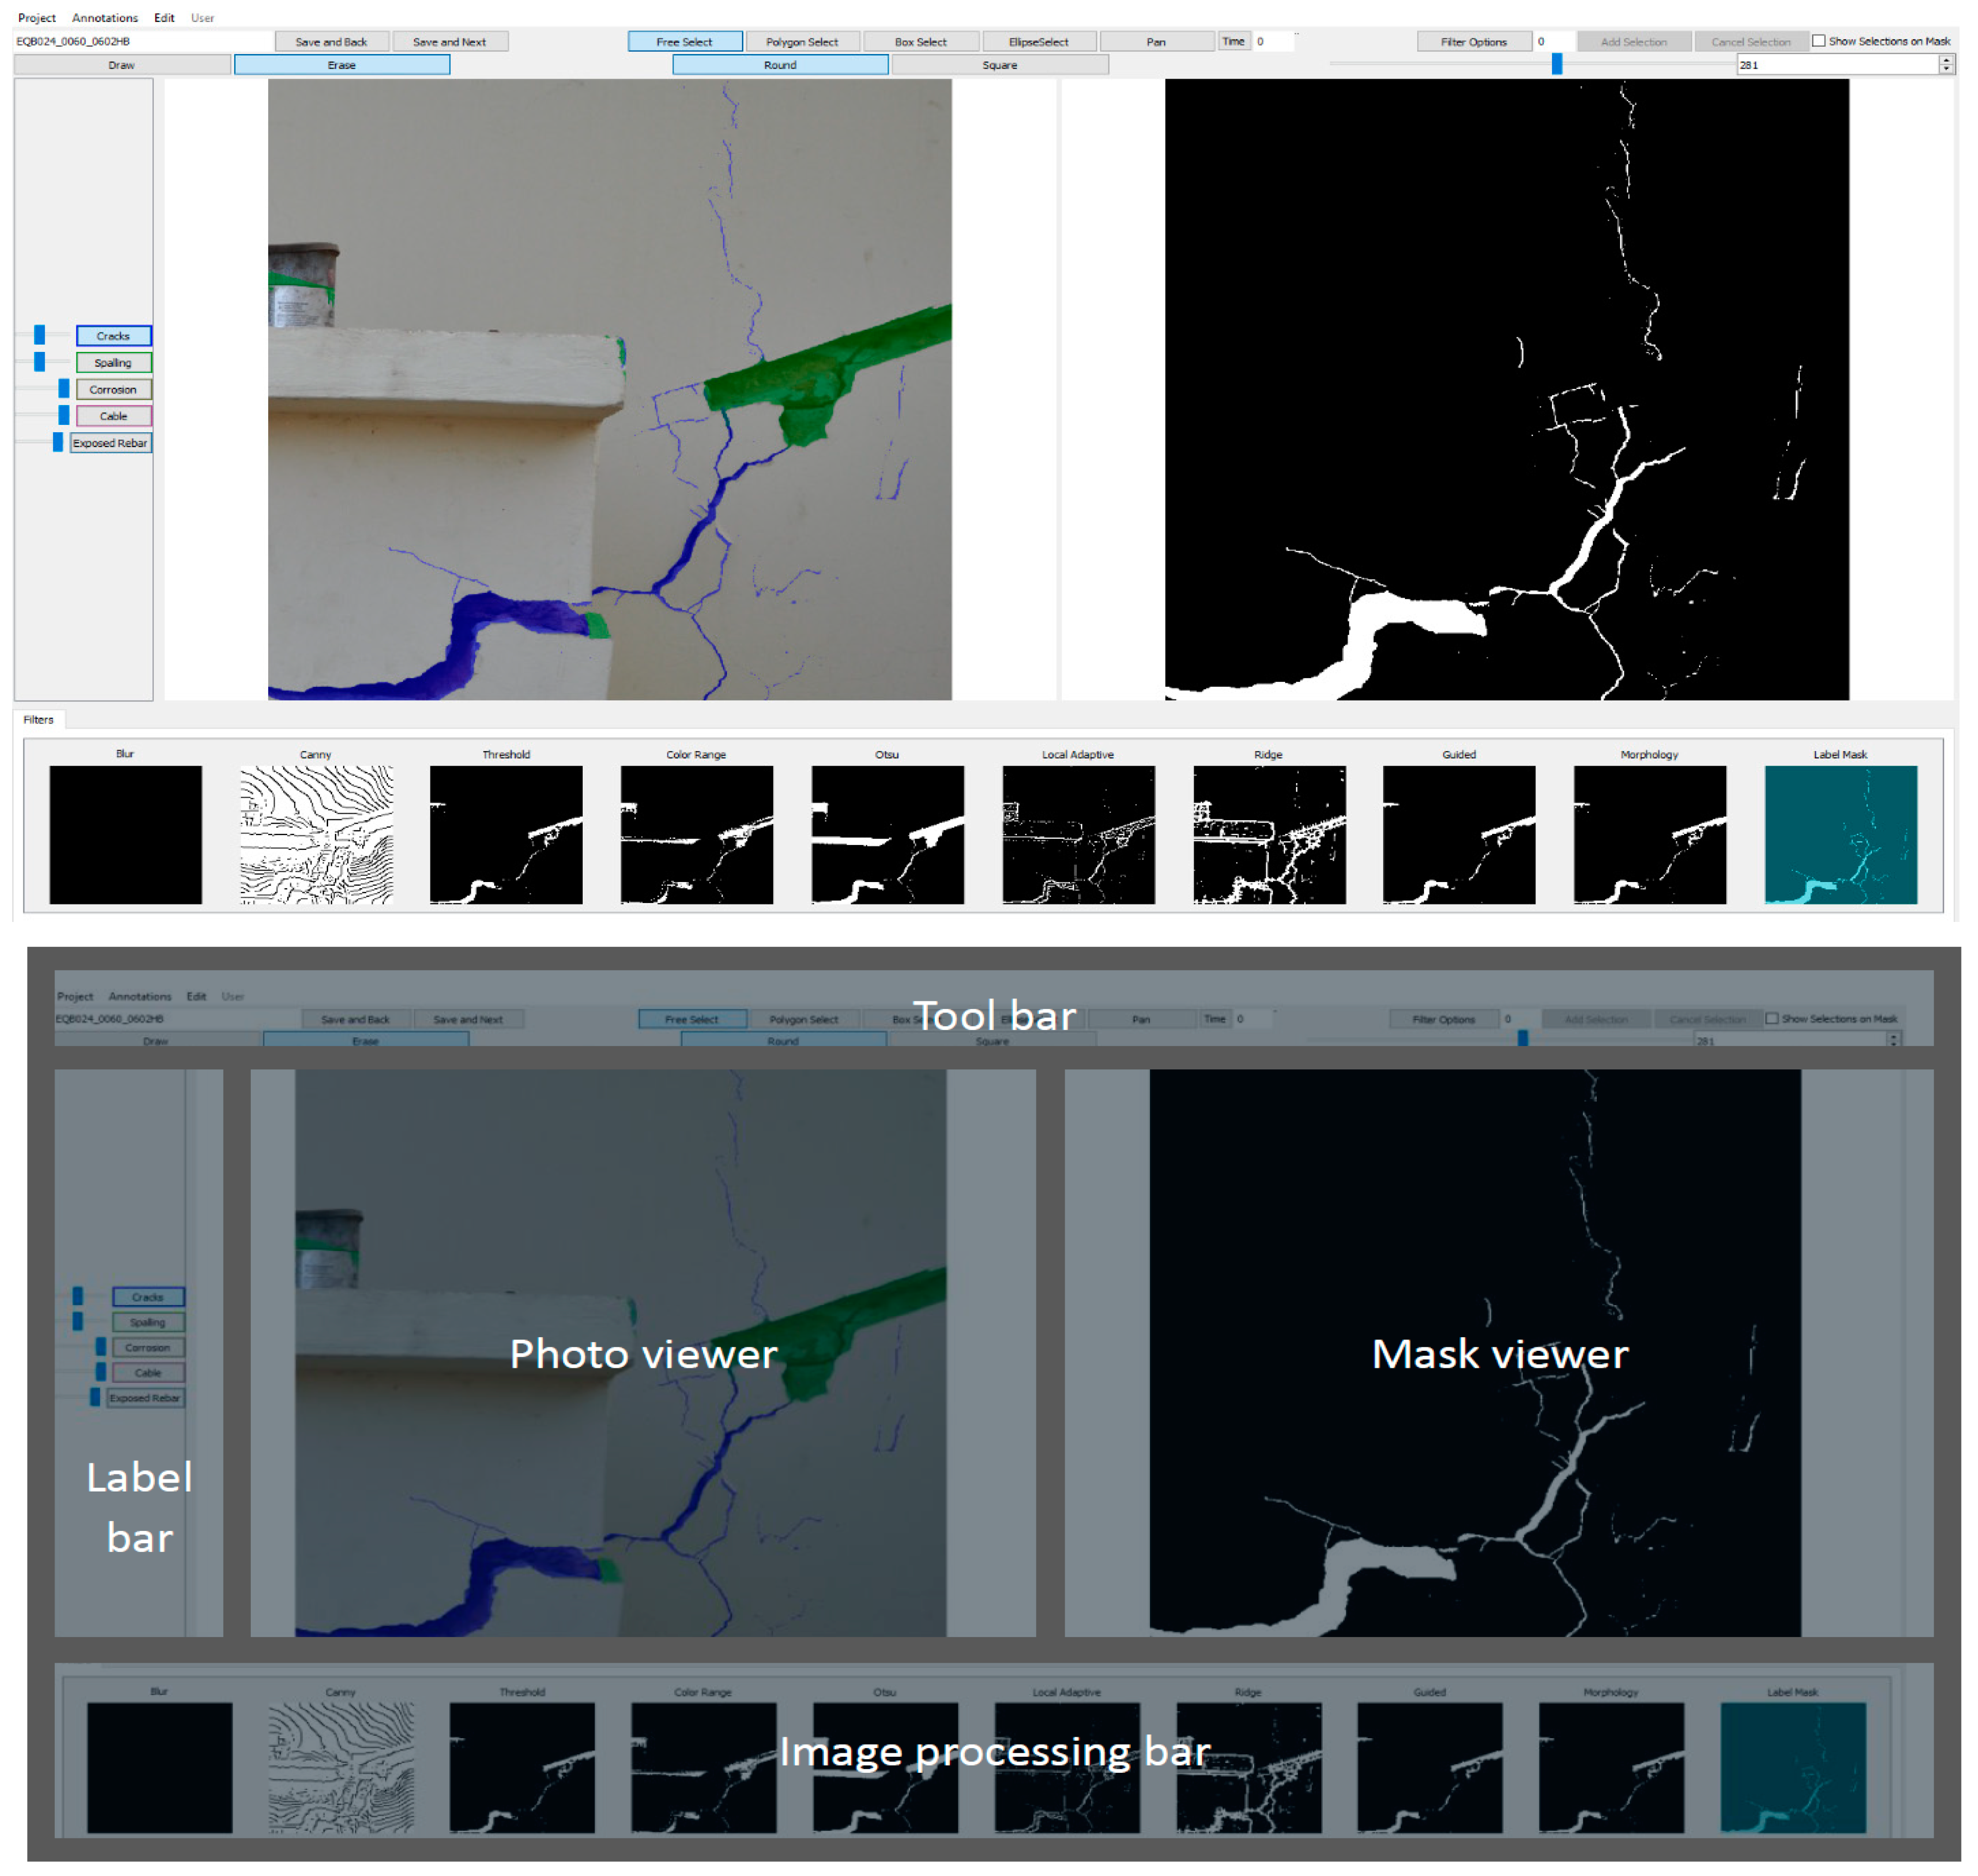Activate the Box Select tool
Screen dimensions: 1978x1876
[x=920, y=42]
